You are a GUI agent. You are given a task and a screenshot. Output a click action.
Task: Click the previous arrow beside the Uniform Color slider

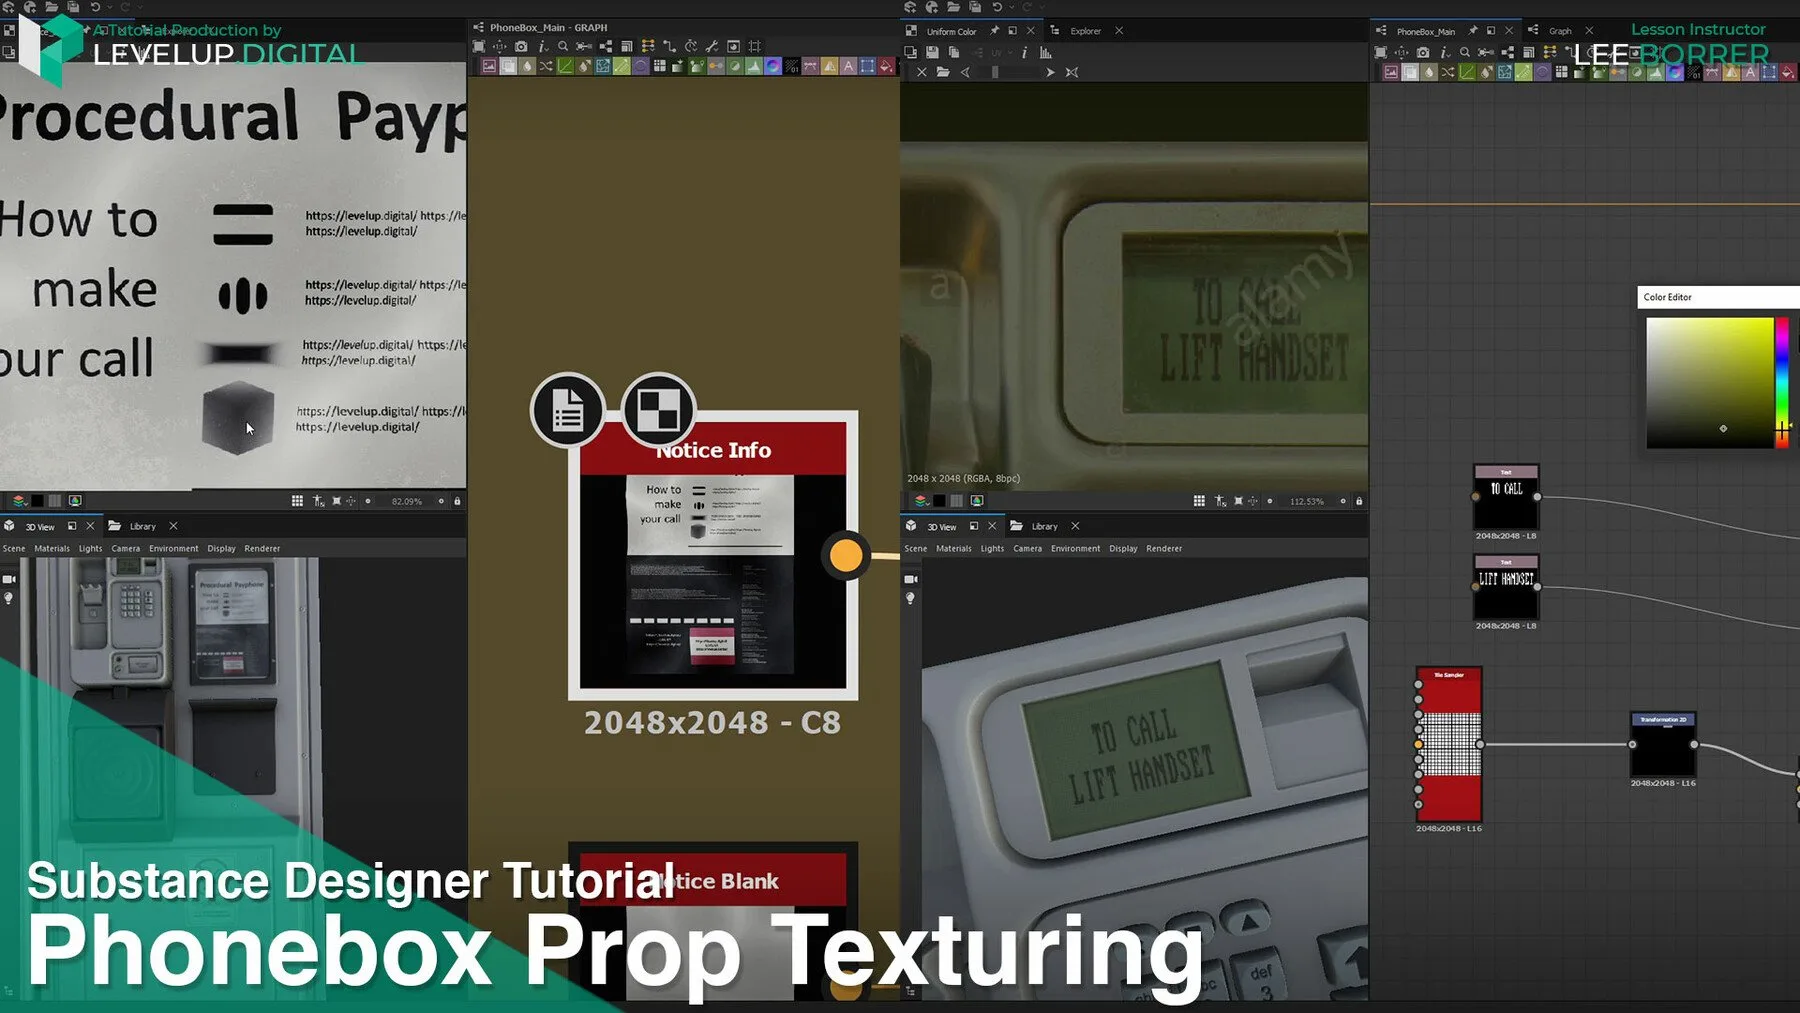(965, 72)
